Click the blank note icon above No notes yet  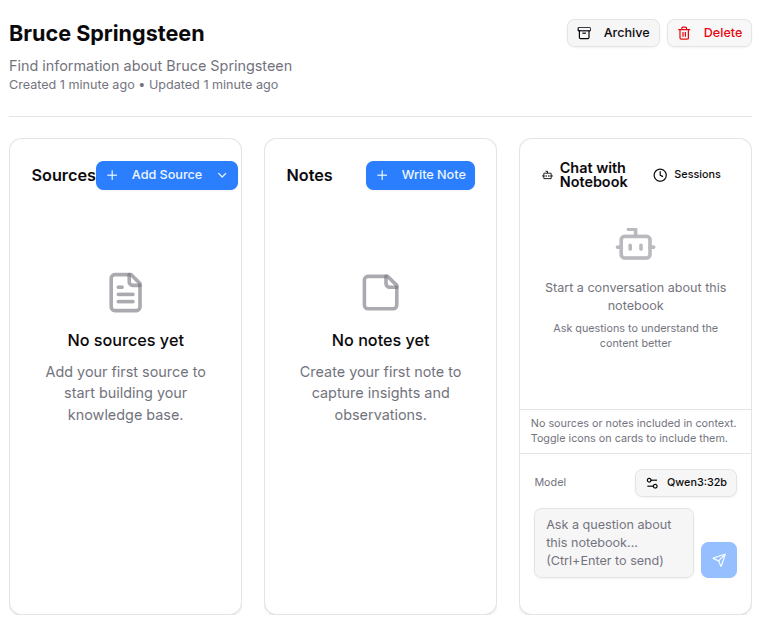(380, 292)
